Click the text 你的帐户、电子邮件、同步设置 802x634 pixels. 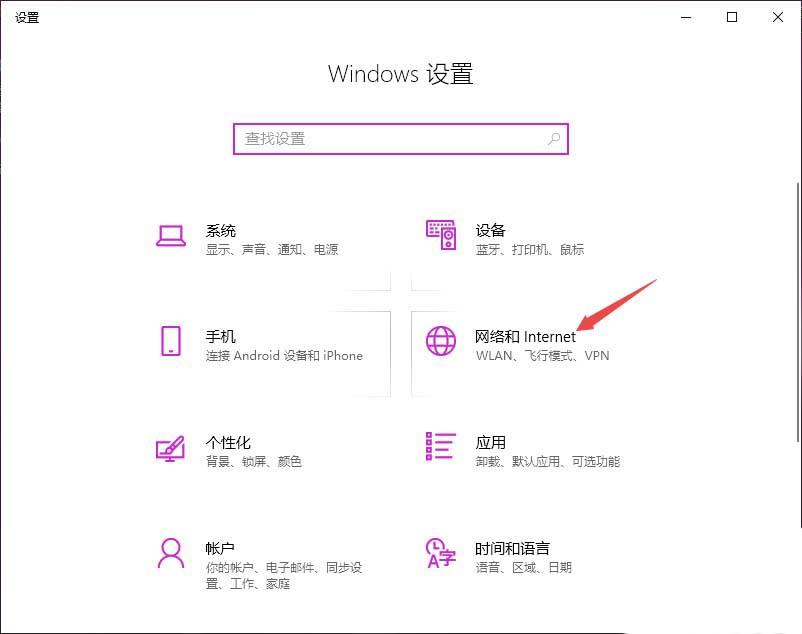284,575
